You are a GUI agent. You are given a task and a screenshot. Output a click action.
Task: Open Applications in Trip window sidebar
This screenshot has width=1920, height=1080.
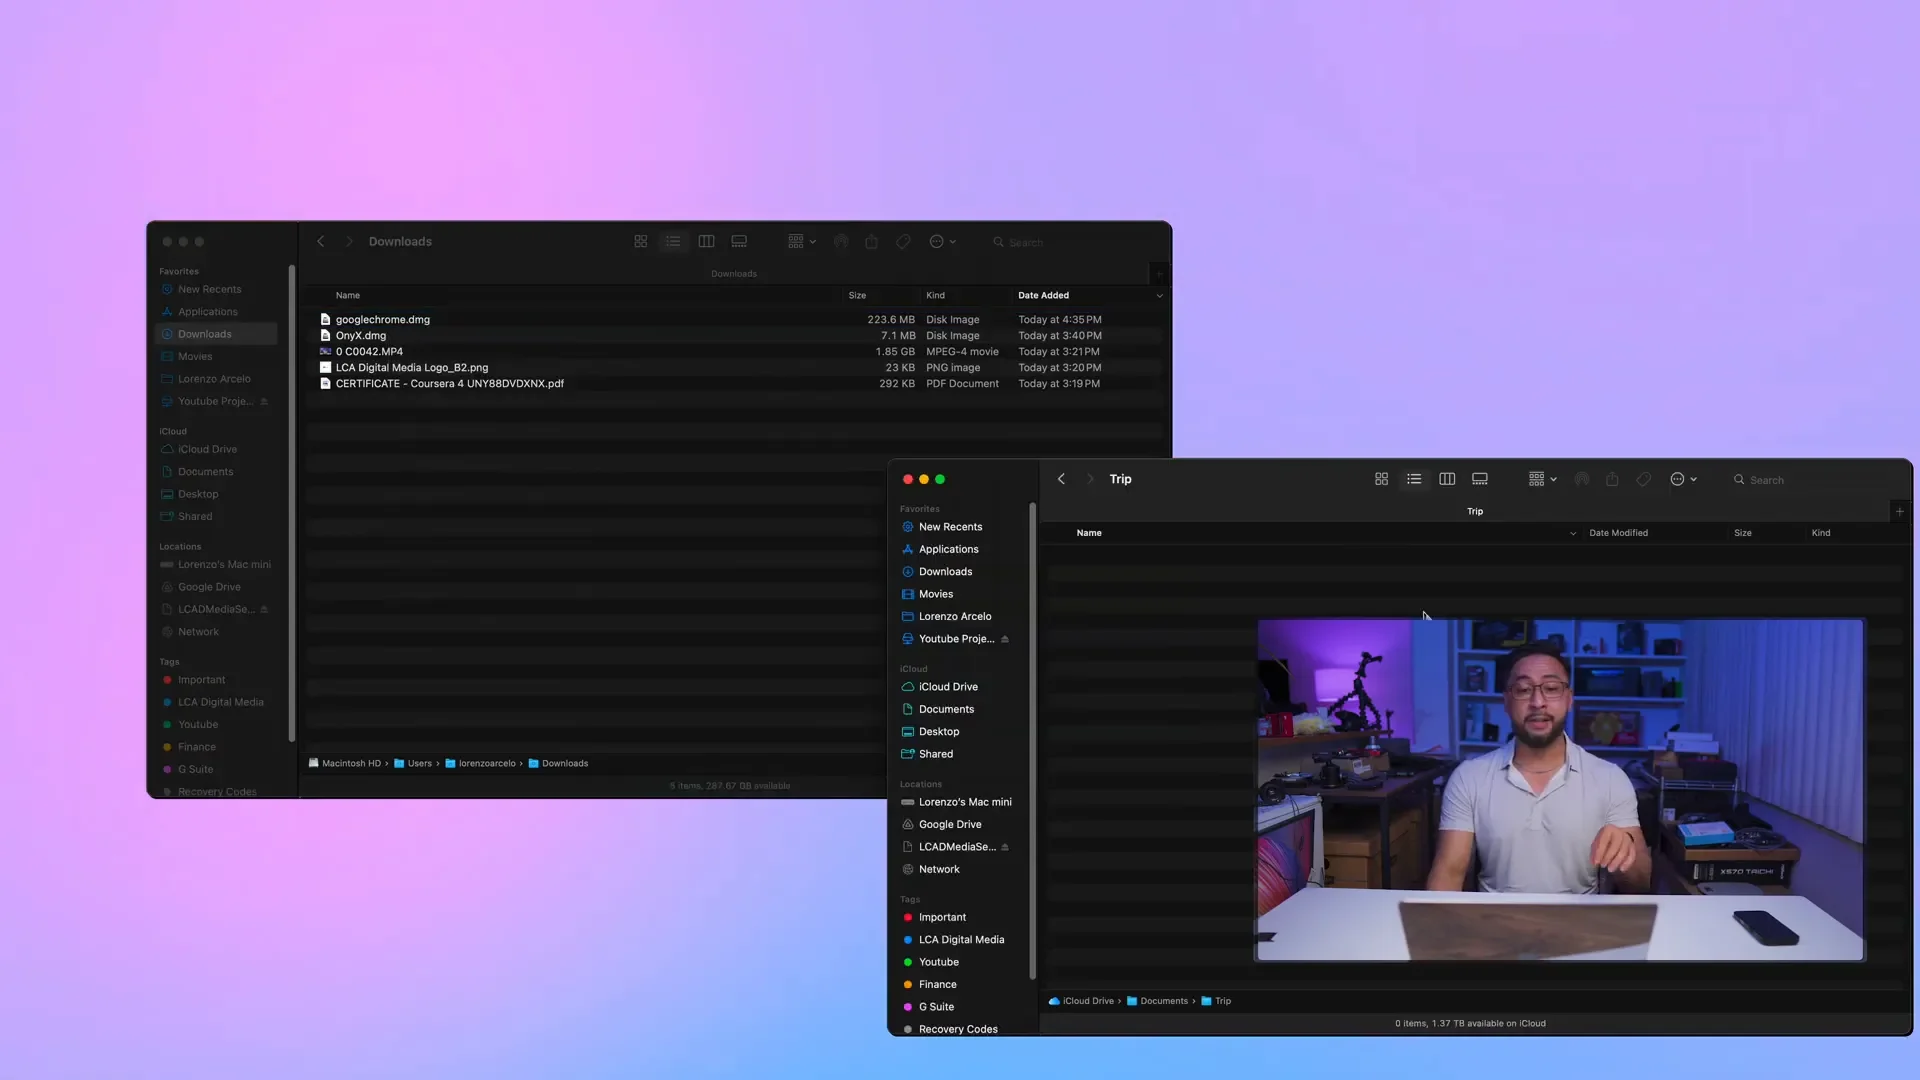[x=948, y=549]
